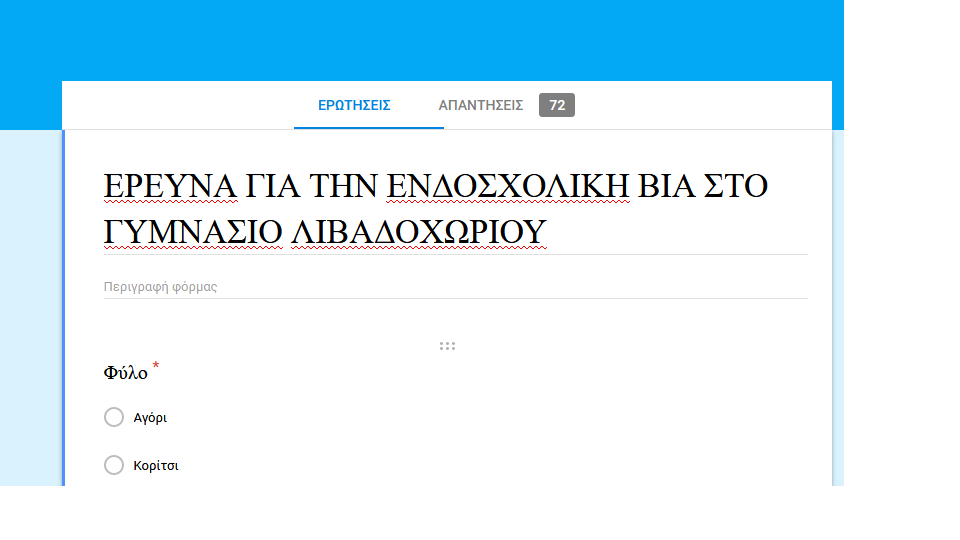The width and height of the screenshot is (960, 540).
Task: Click the red required asterisk beside Φύλο
Action: coord(156,368)
